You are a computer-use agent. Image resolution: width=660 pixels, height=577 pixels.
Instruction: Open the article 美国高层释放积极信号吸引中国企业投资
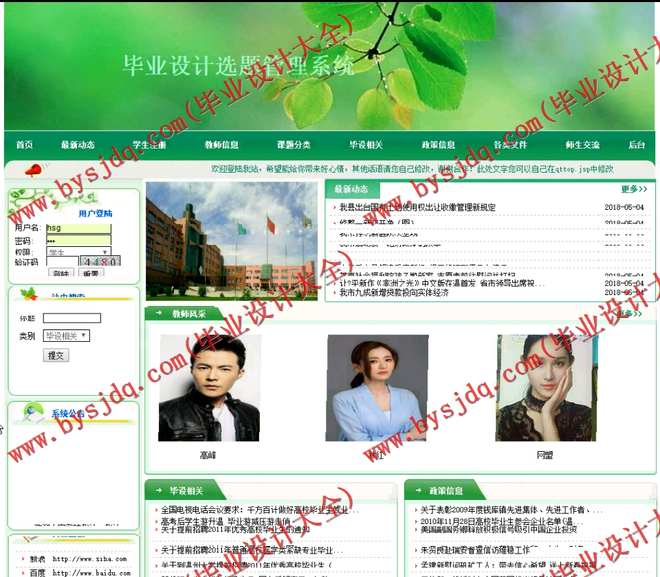(x=498, y=529)
